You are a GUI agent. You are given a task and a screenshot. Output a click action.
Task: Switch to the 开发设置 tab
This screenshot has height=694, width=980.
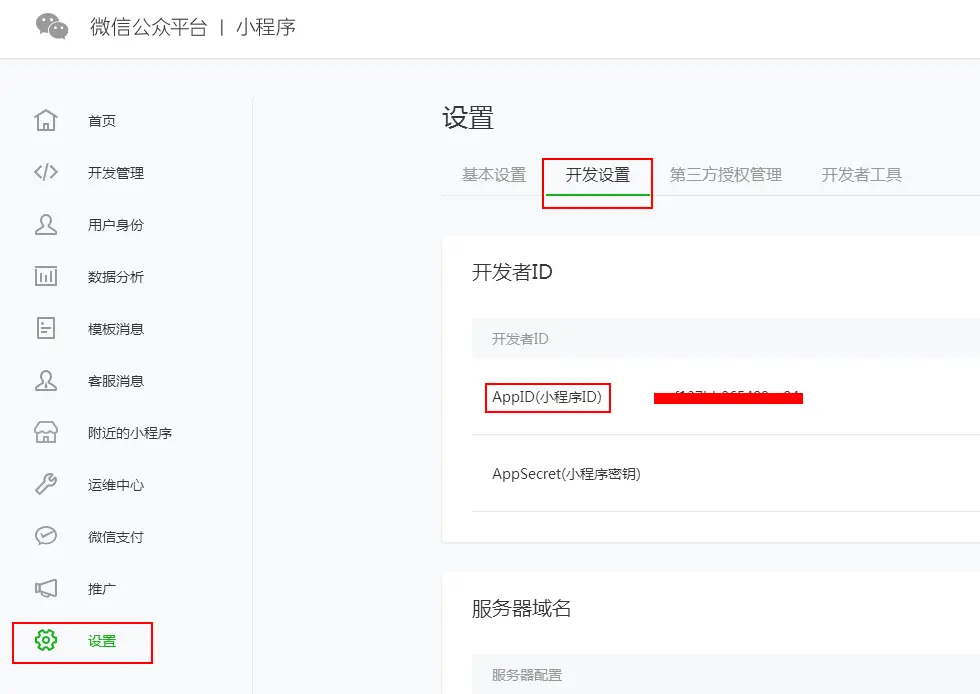tap(598, 174)
